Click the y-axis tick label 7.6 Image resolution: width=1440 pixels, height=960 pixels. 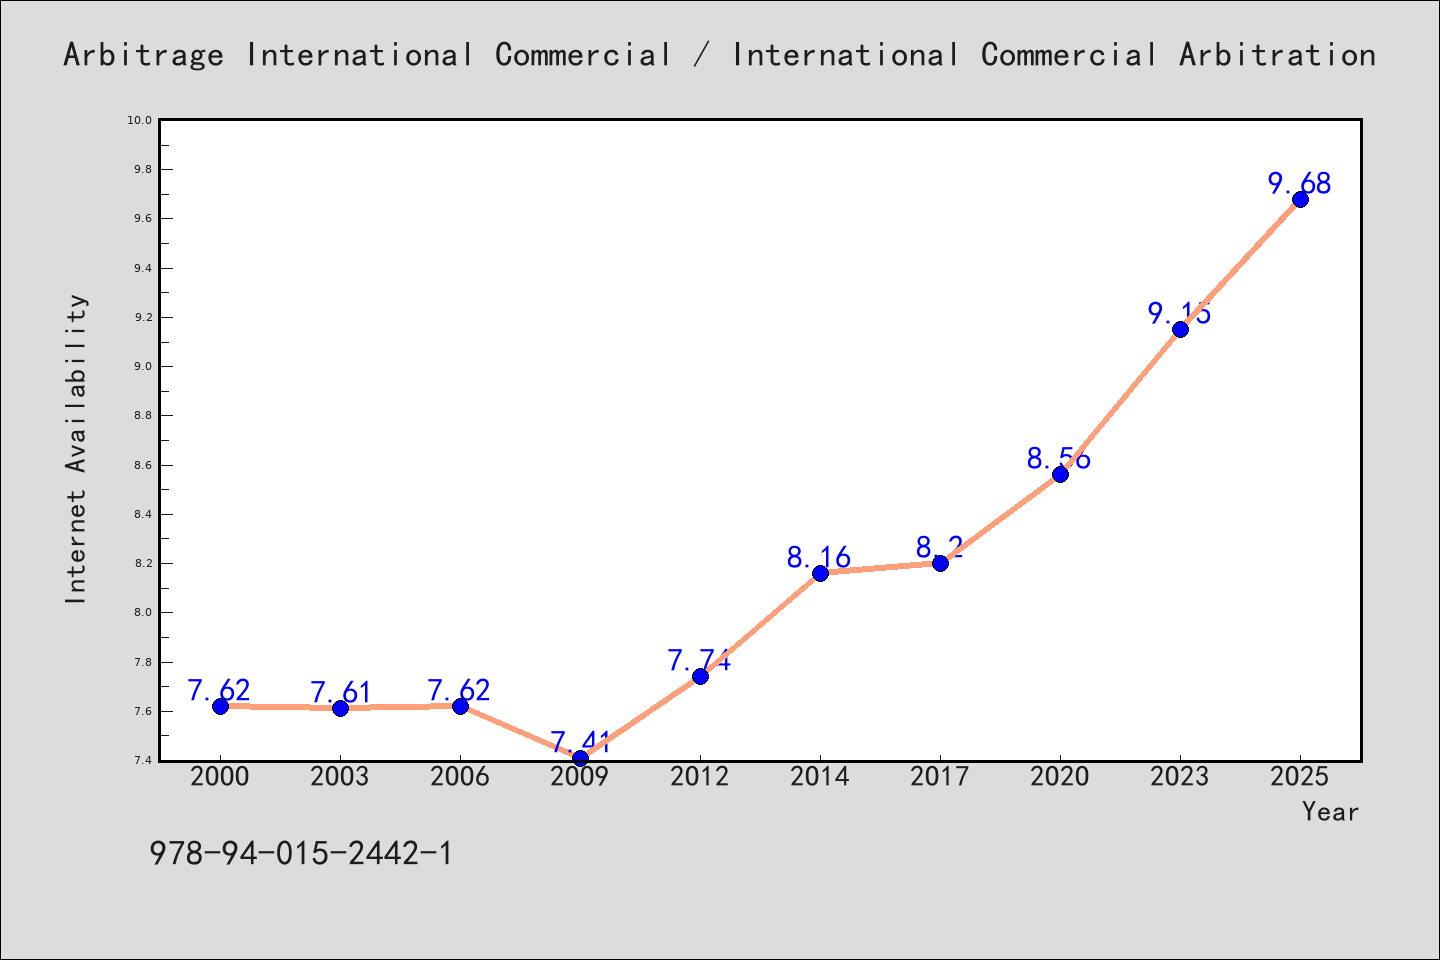click(143, 711)
